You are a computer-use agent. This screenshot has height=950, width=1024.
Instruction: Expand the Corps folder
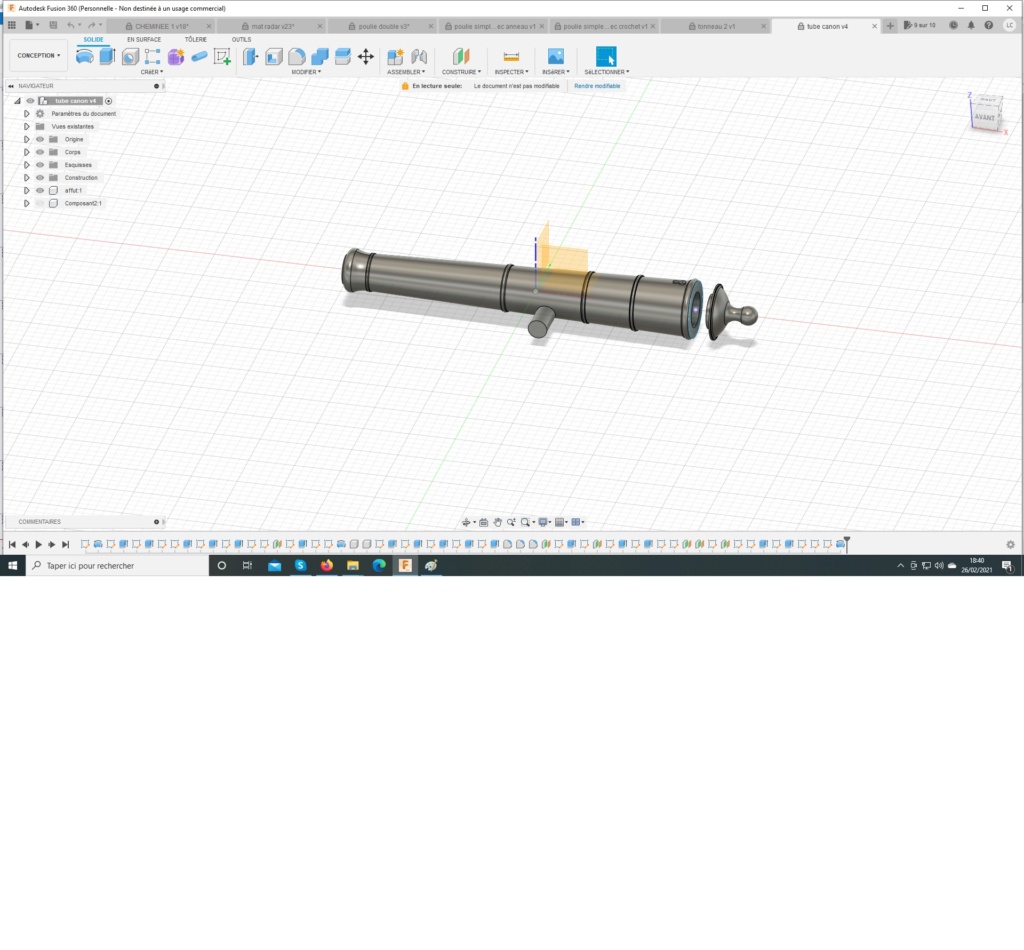tap(27, 152)
